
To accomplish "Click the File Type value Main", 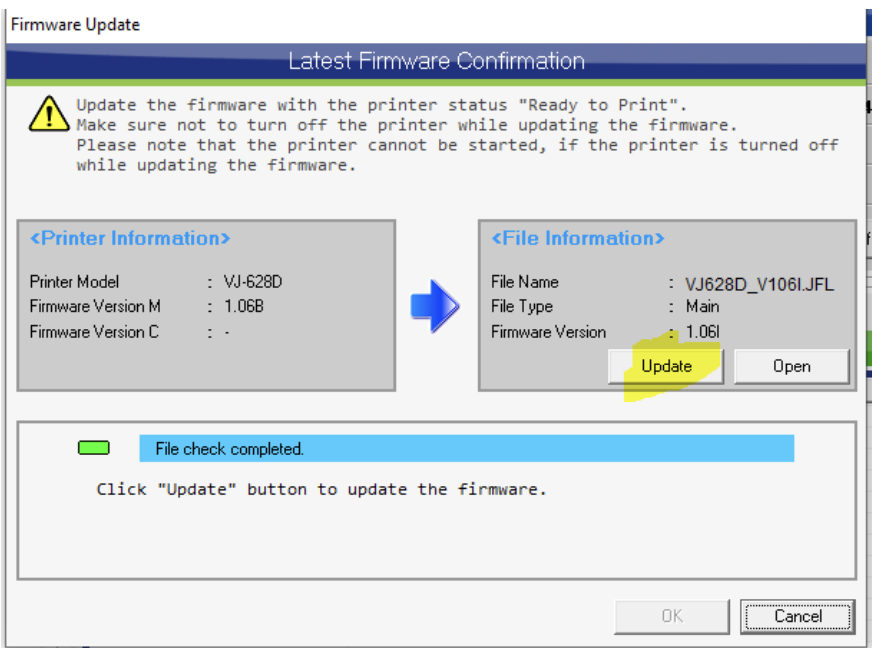I will (702, 307).
